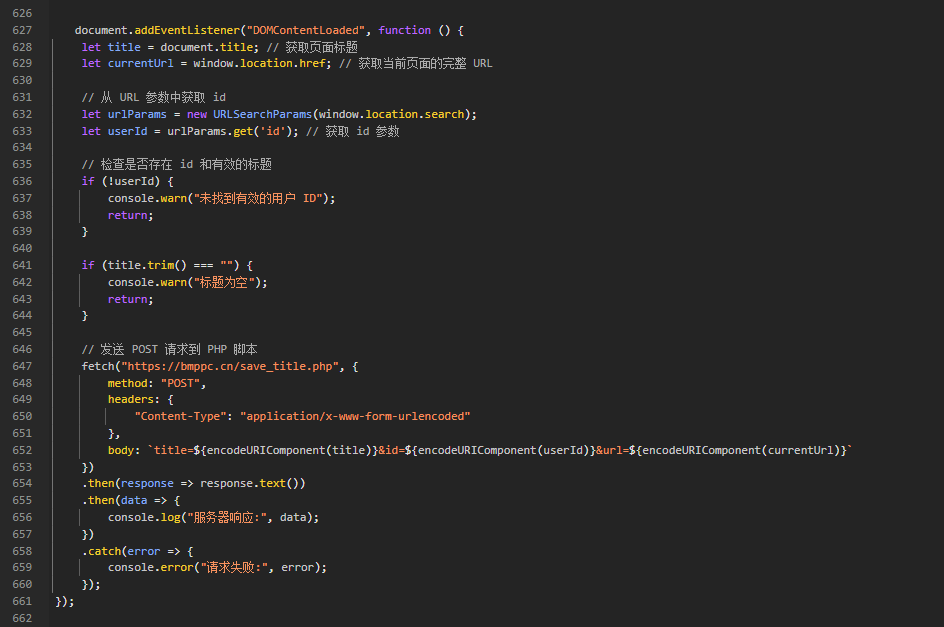Click fetch on line 647
Viewport: 944px width, 627px height.
[98, 366]
